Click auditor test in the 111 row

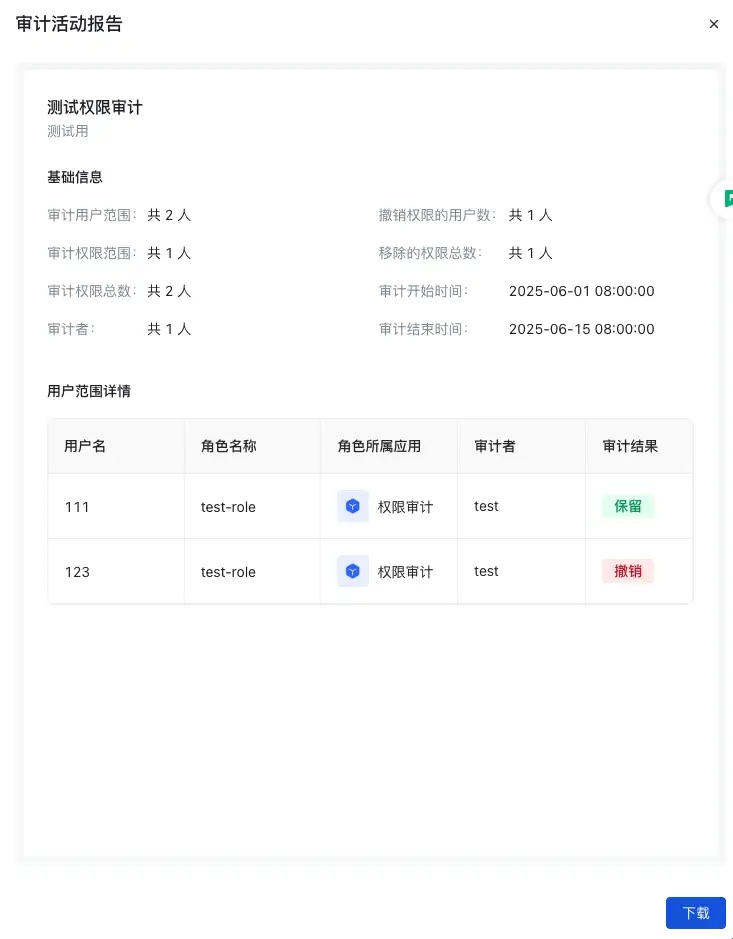[486, 507]
